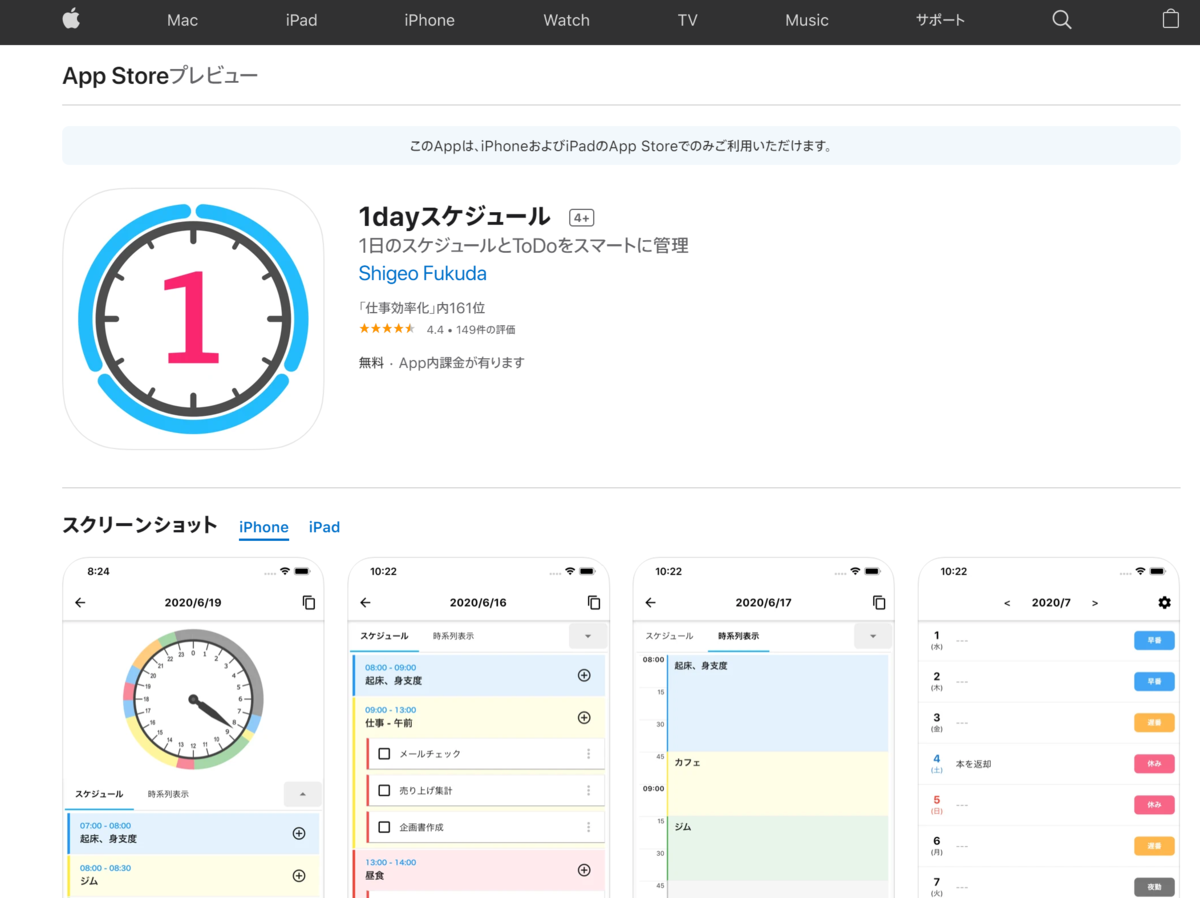Check the 企画書作成 checkbox

point(384,828)
